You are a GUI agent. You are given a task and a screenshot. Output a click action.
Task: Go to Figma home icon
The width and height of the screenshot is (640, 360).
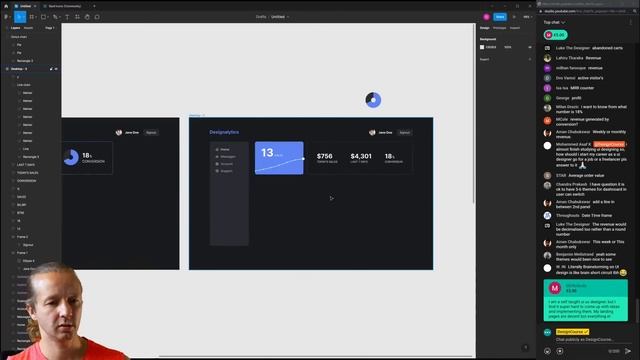point(6,6)
